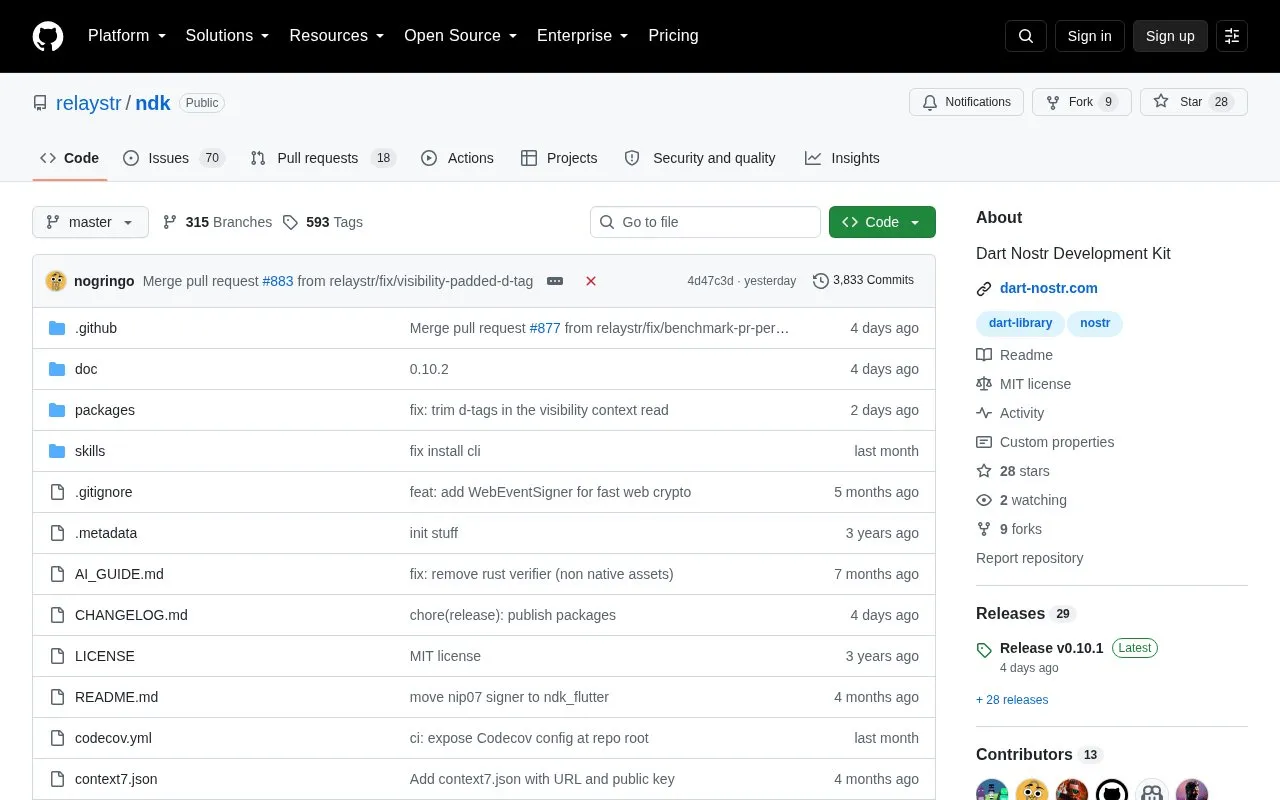Fork the ndk repository

click(1081, 102)
